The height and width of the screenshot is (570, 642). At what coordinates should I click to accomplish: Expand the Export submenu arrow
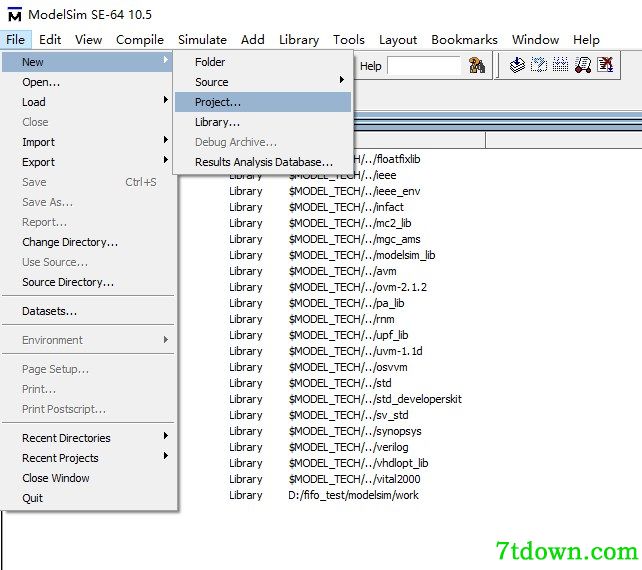point(165,159)
